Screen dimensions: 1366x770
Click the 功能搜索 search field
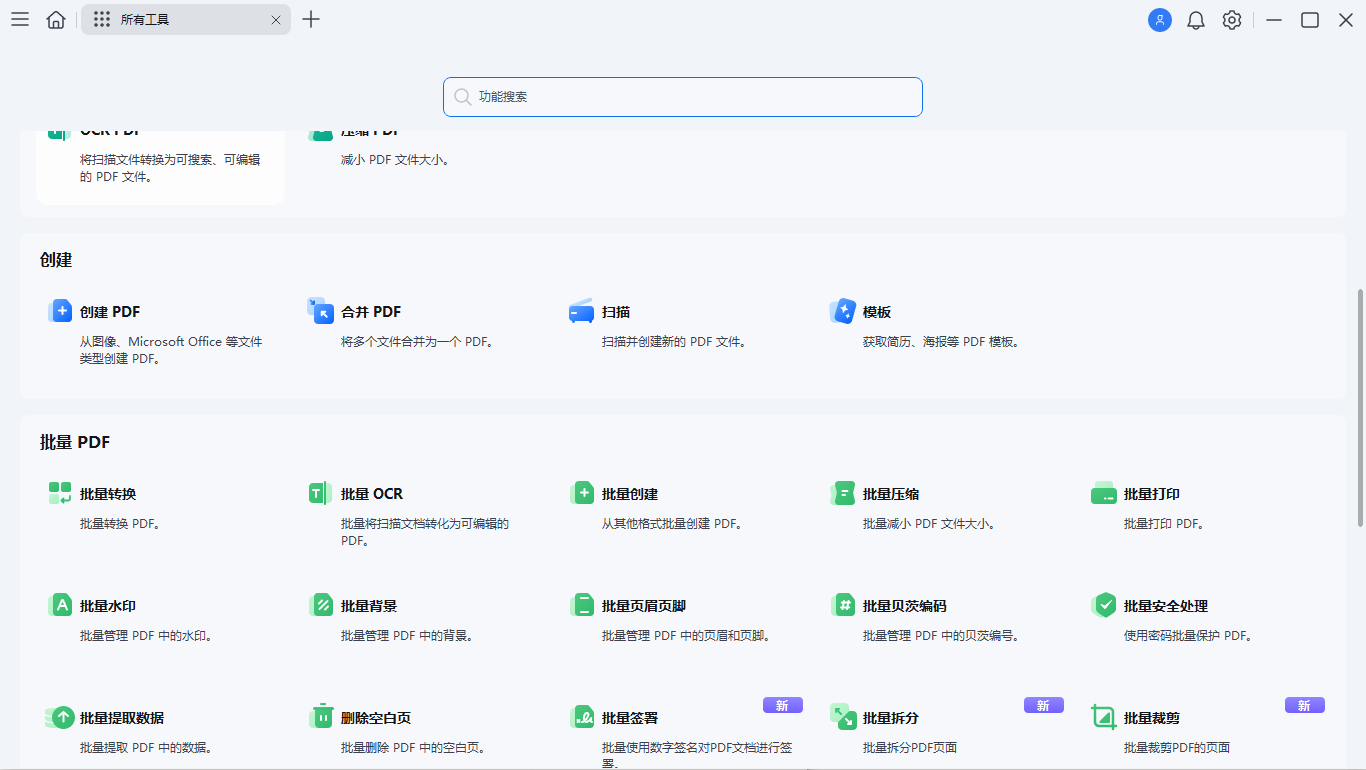pos(683,97)
